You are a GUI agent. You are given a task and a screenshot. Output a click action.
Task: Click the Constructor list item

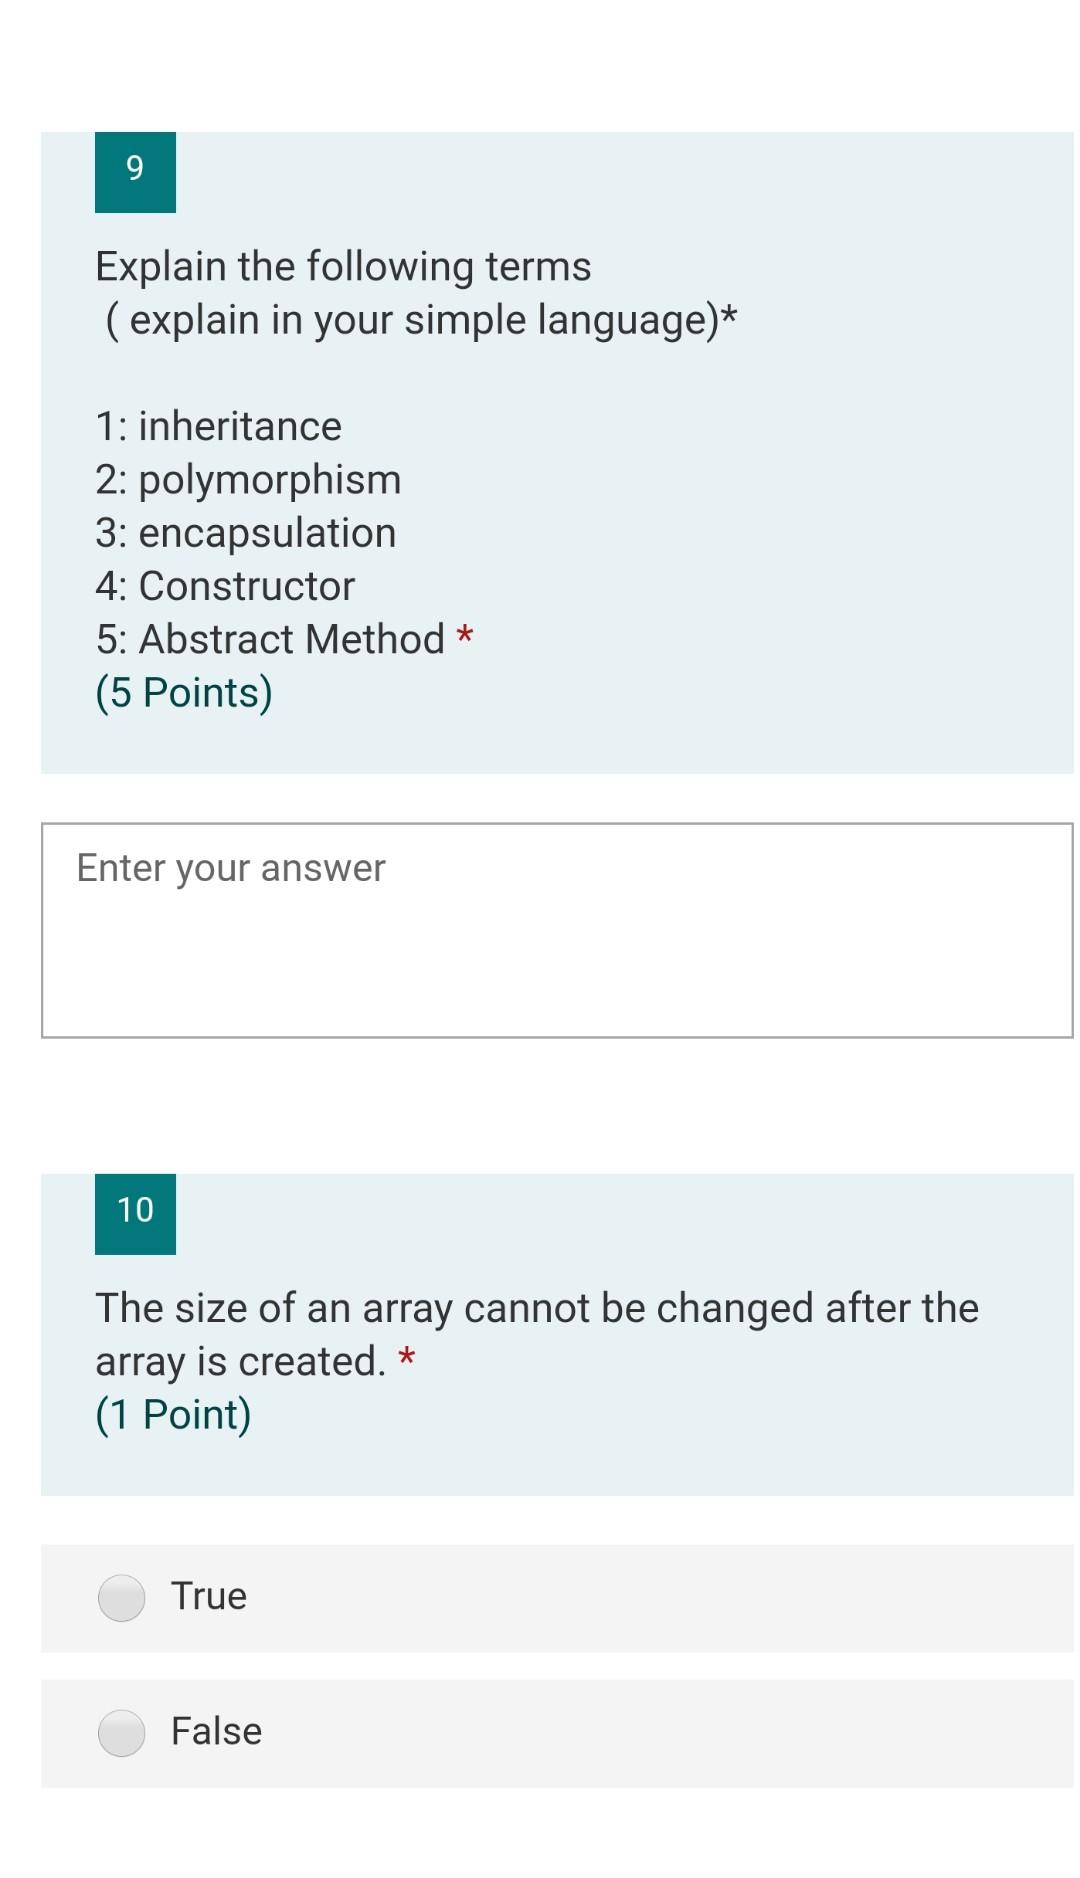click(224, 585)
